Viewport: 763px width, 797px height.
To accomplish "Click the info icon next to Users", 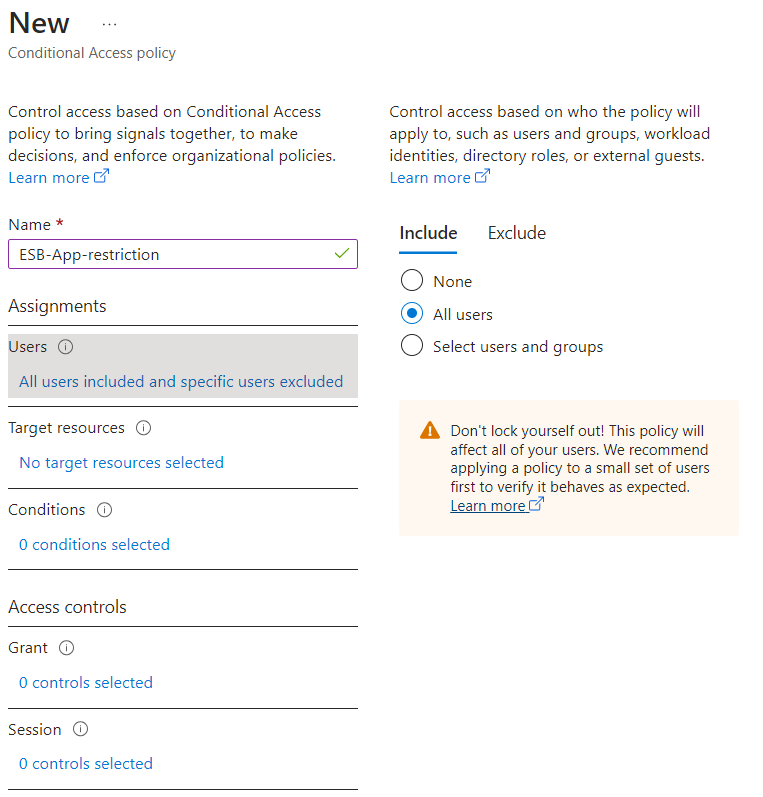I will (65, 347).
